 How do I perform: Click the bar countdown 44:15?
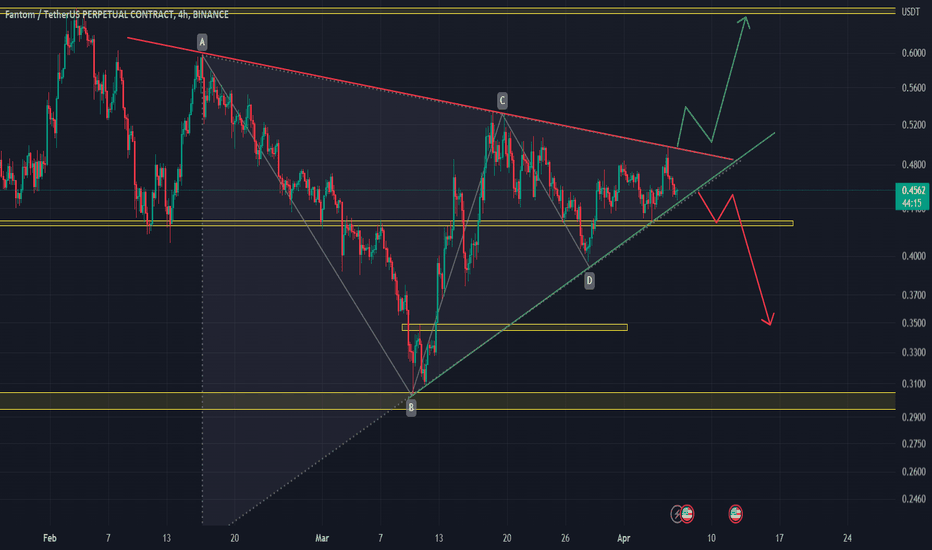913,203
